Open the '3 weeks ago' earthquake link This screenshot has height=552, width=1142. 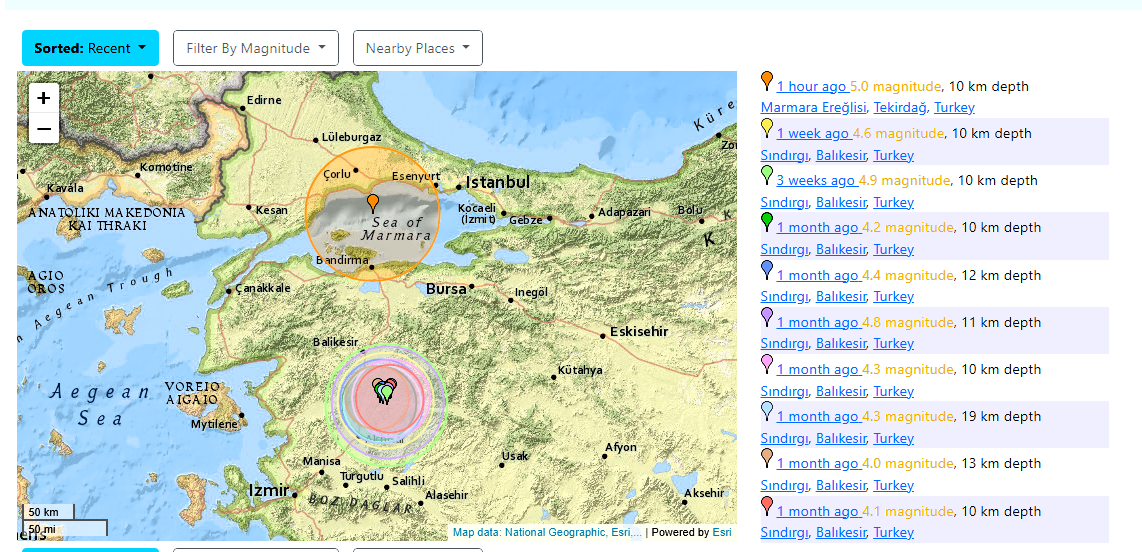pyautogui.click(x=815, y=181)
